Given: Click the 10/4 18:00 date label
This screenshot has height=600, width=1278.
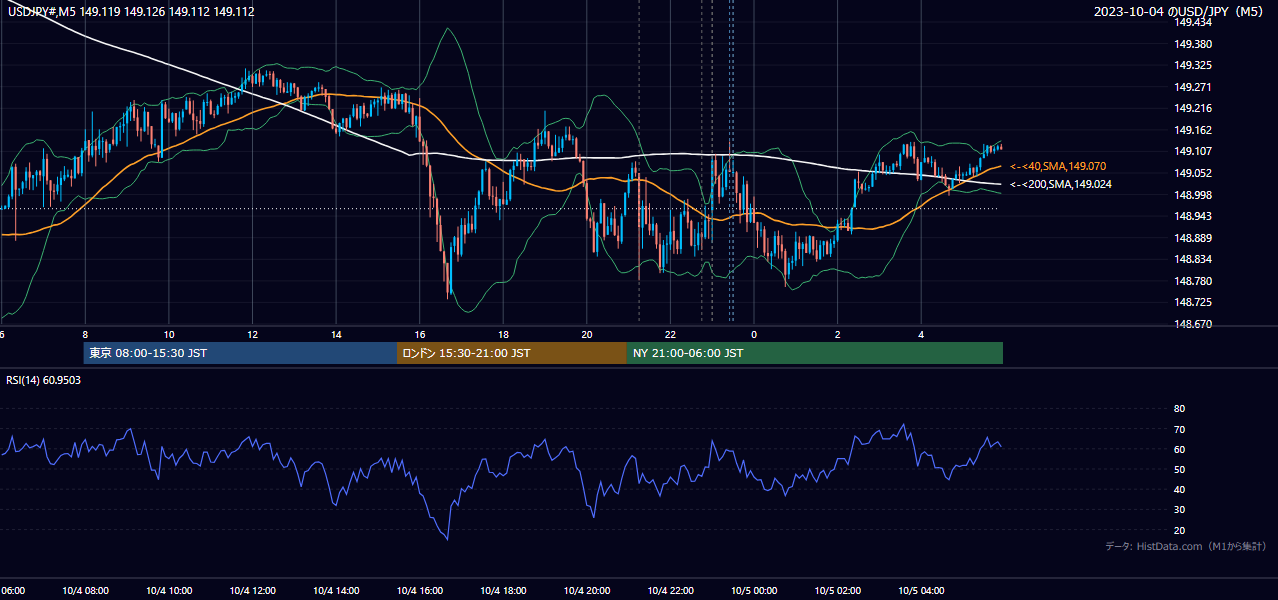Looking at the screenshot, I should pyautogui.click(x=503, y=591).
